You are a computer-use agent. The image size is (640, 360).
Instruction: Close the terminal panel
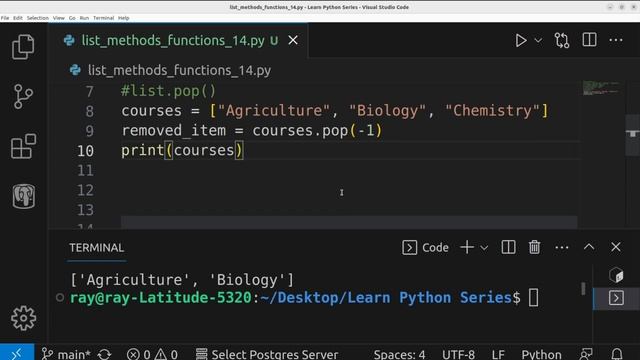(x=616, y=247)
